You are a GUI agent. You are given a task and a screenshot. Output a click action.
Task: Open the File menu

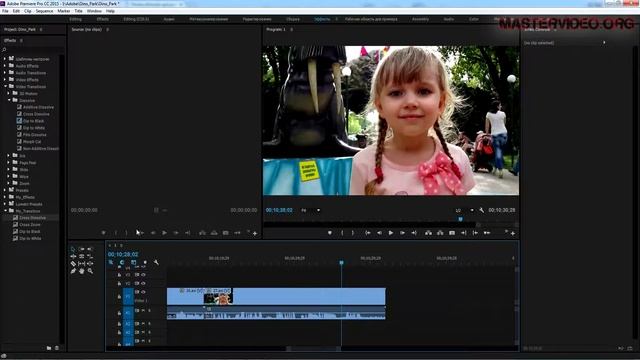pyautogui.click(x=5, y=11)
